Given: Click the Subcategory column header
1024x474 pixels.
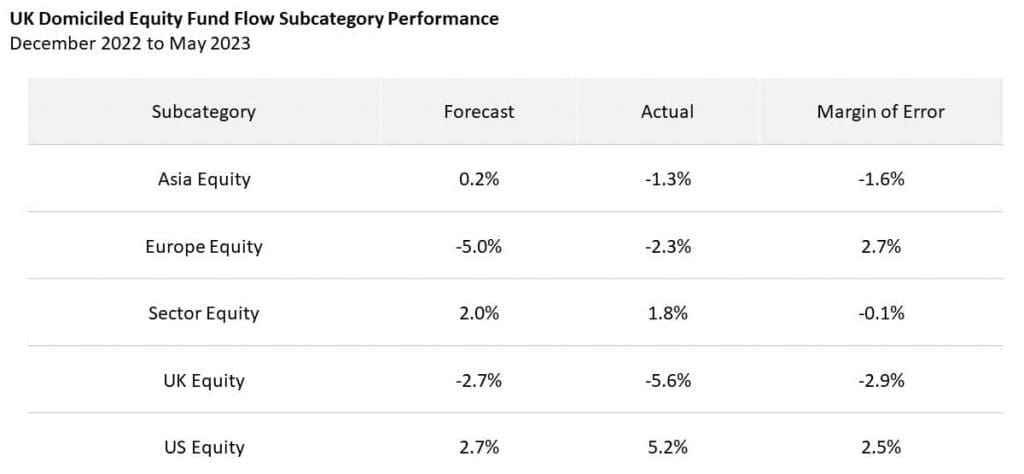Looking at the screenshot, I should click(x=204, y=112).
